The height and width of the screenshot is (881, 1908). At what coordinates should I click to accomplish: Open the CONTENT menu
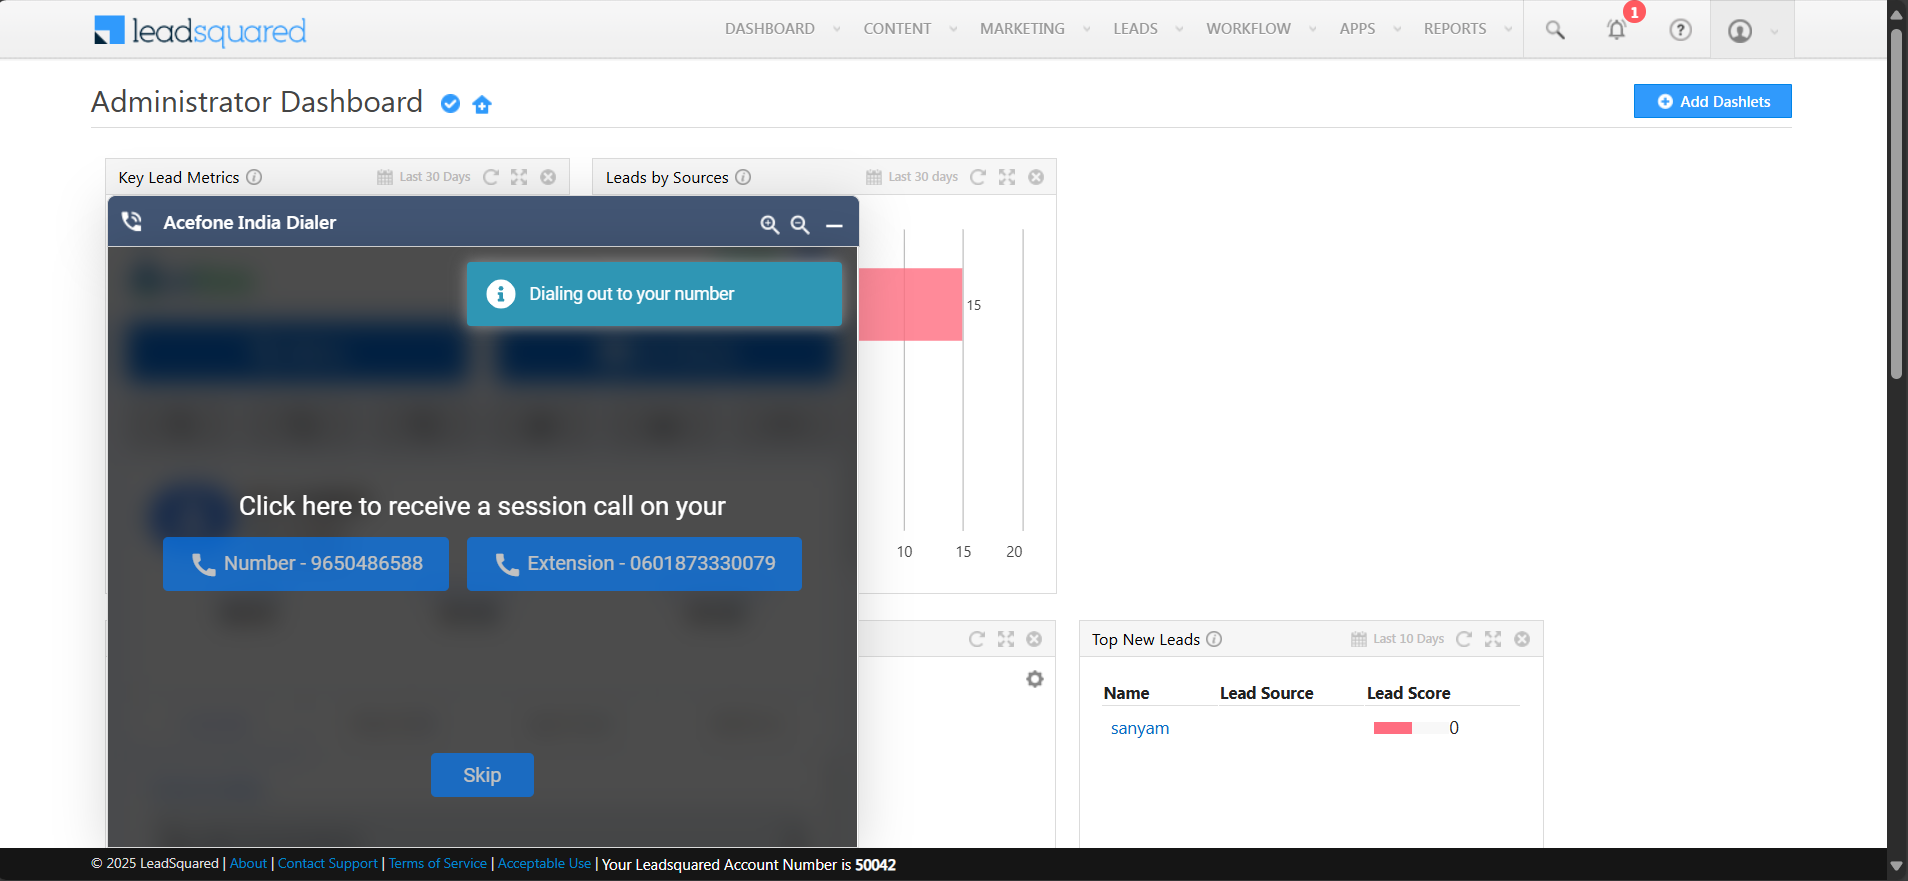897,29
